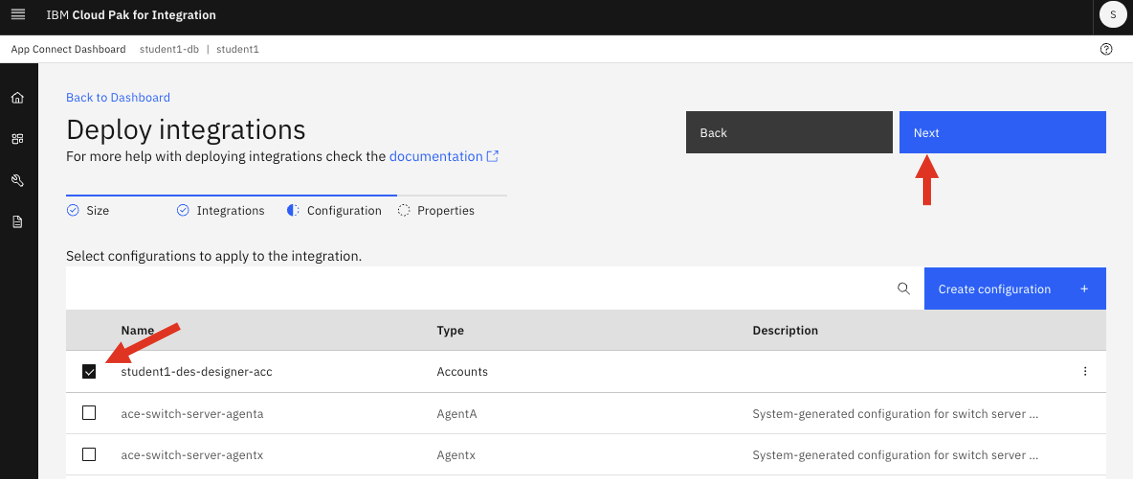Select the Properties step
This screenshot has width=1135, height=479.
[436, 211]
